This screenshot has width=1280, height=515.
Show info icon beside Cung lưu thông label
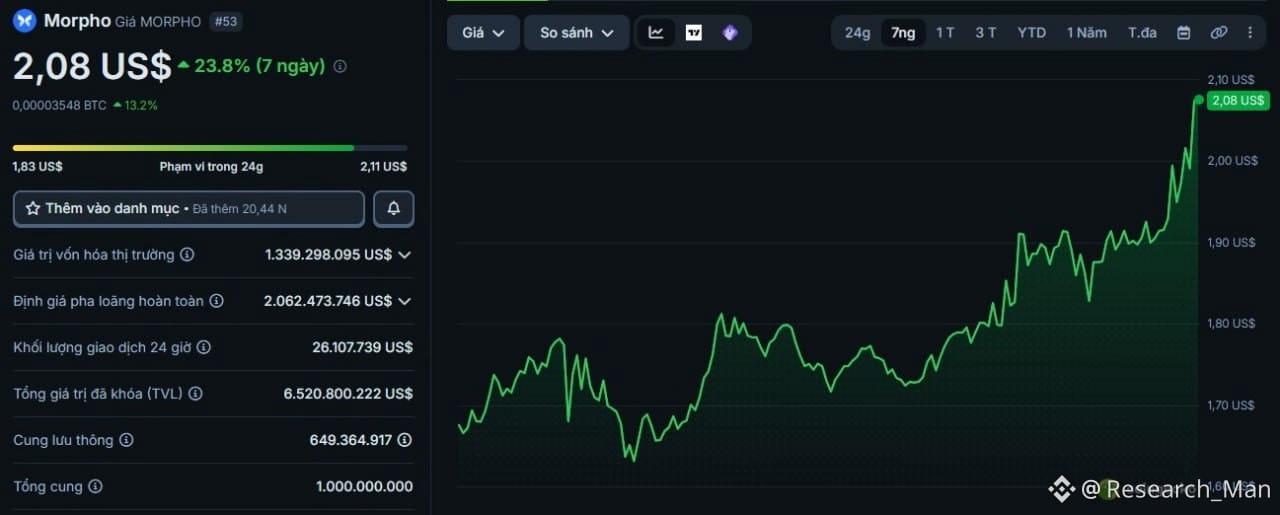(126, 440)
